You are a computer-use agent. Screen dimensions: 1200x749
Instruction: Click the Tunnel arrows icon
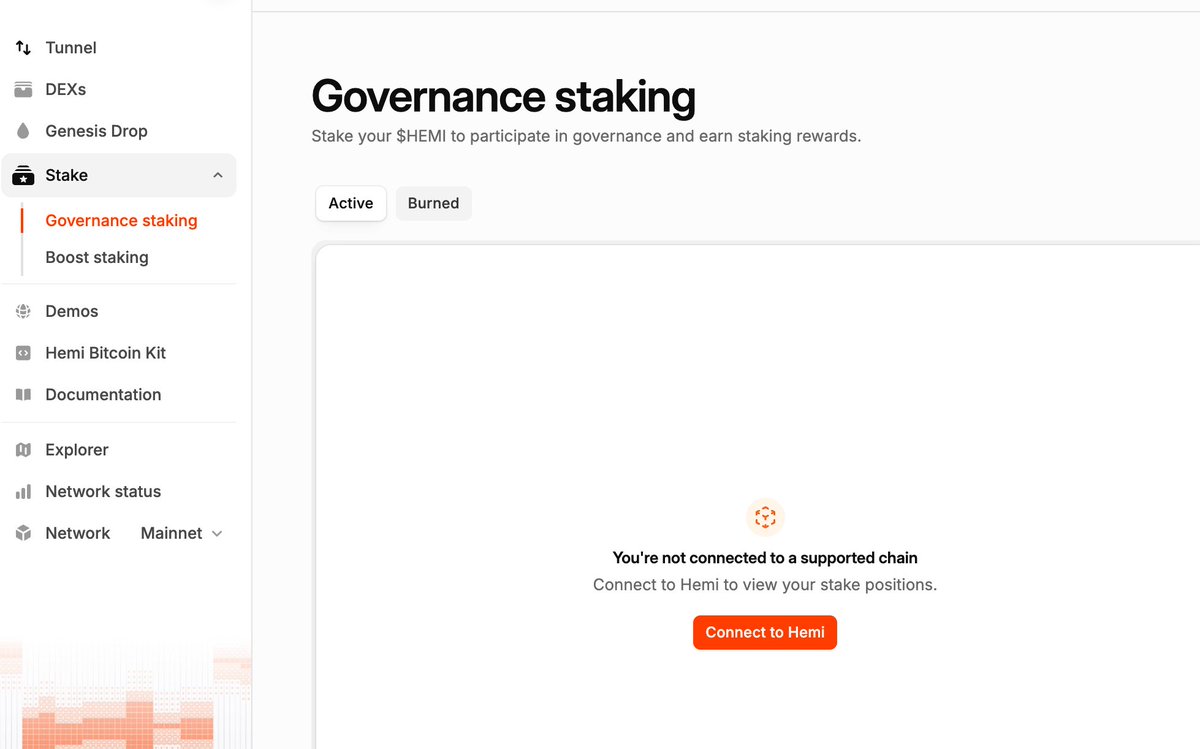point(23,48)
